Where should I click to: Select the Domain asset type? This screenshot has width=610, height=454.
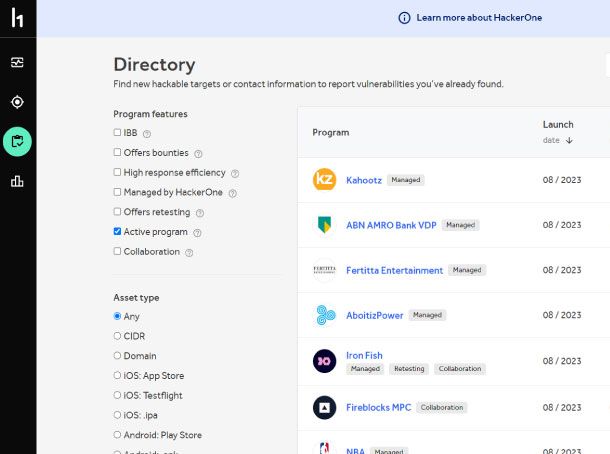(x=117, y=356)
